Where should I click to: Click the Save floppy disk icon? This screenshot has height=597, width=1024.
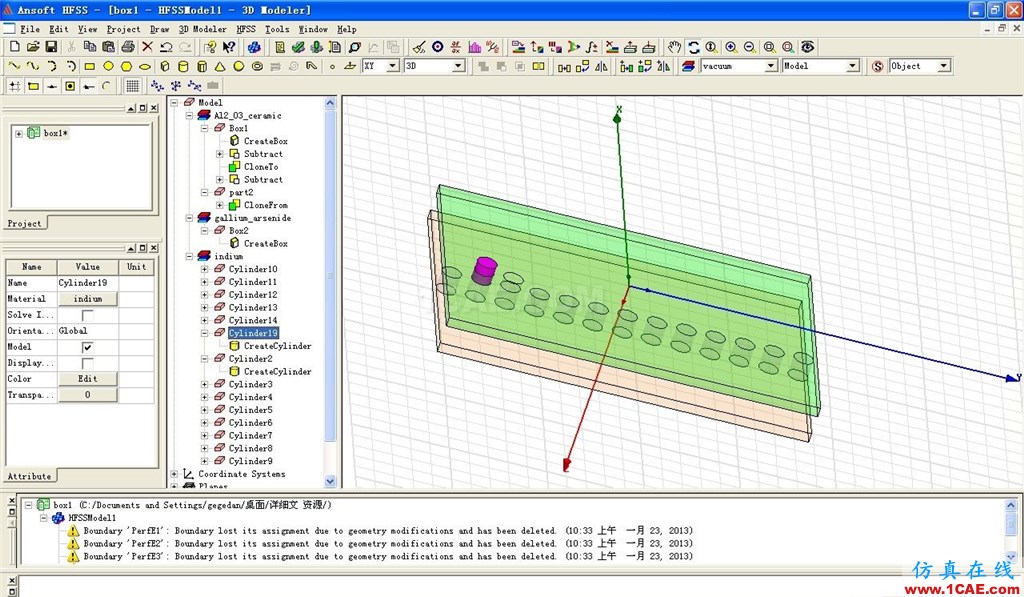click(x=51, y=47)
